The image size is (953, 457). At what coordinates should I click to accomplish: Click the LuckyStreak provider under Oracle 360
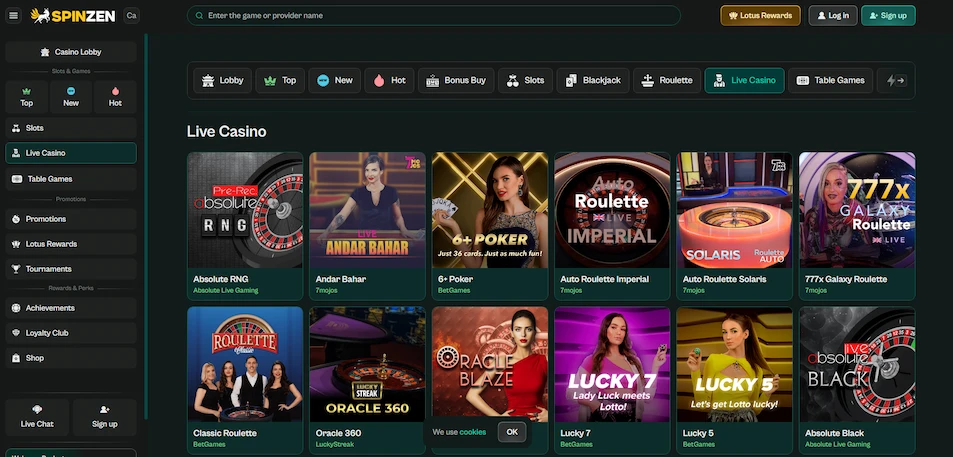tap(334, 445)
